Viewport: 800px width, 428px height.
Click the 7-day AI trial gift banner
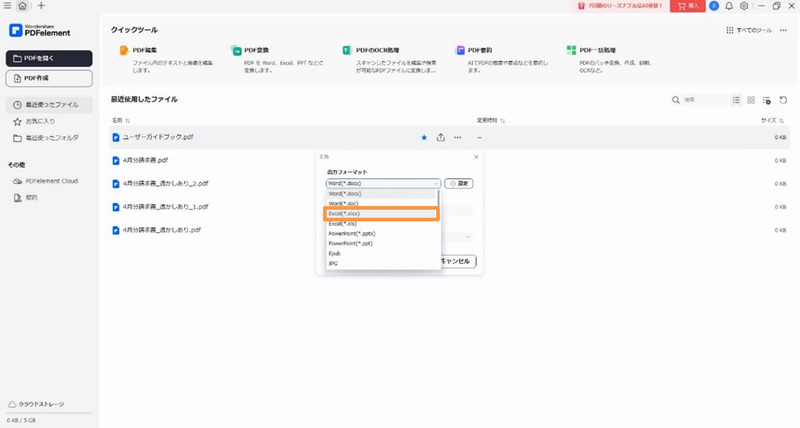(620, 6)
